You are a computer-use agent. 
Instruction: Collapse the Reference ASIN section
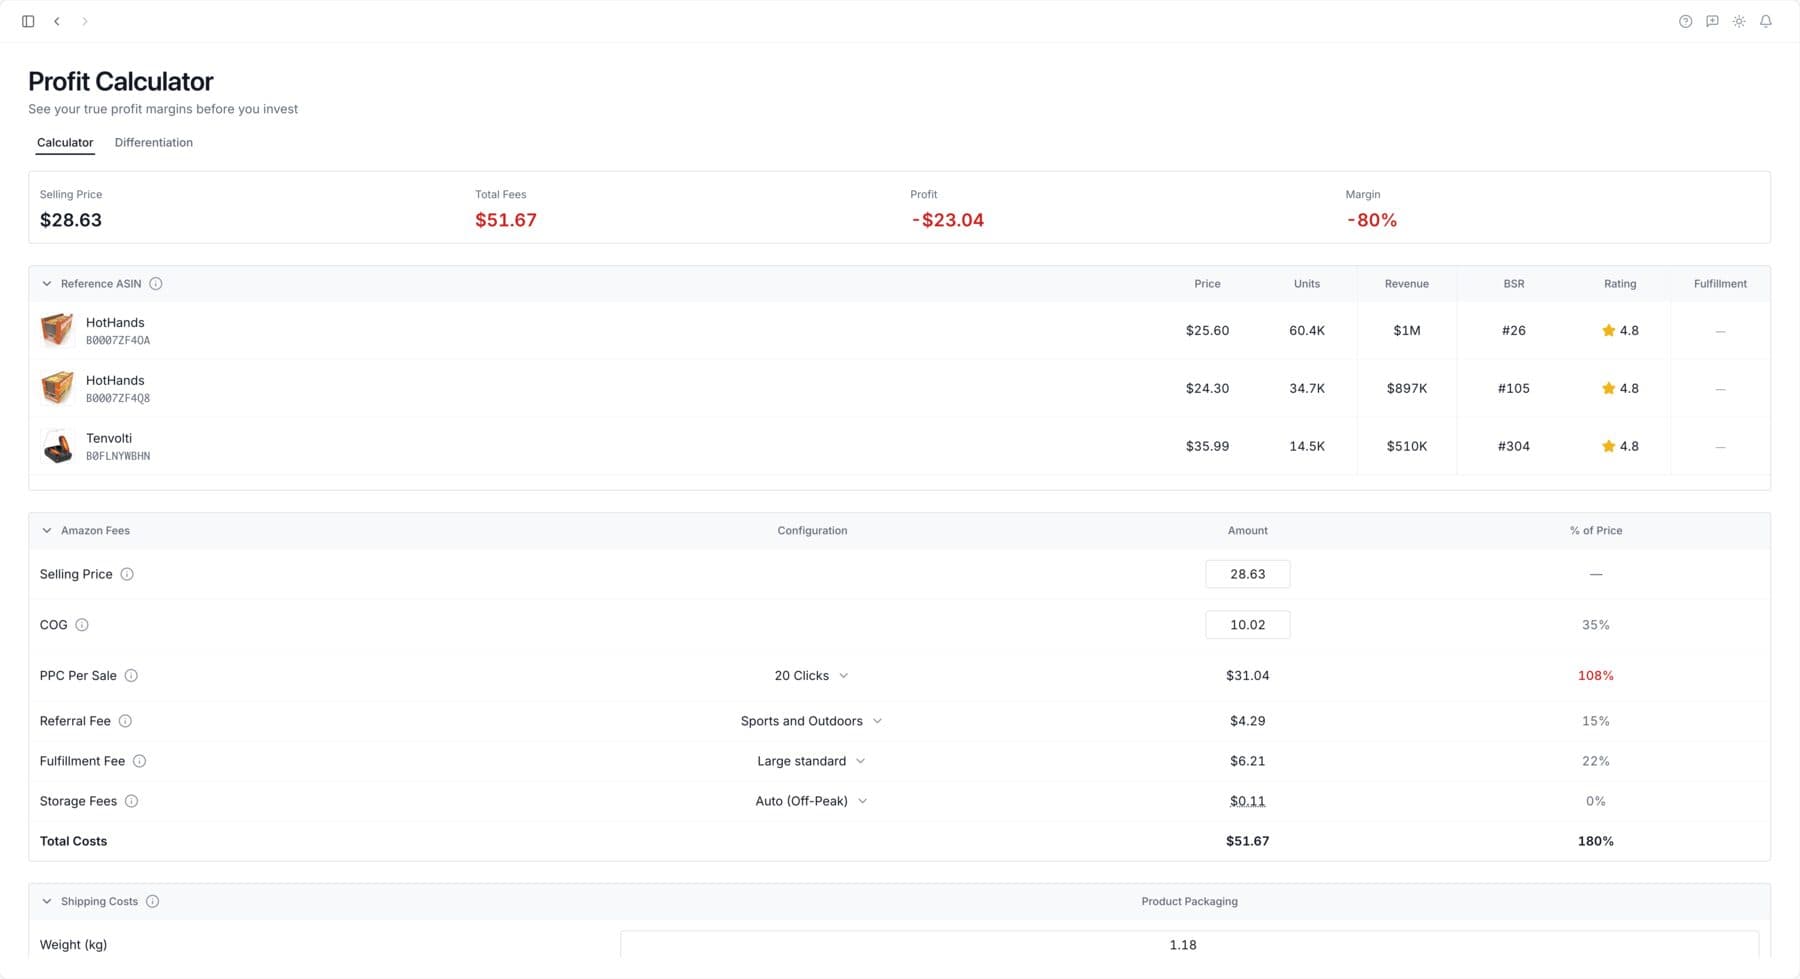(x=47, y=284)
